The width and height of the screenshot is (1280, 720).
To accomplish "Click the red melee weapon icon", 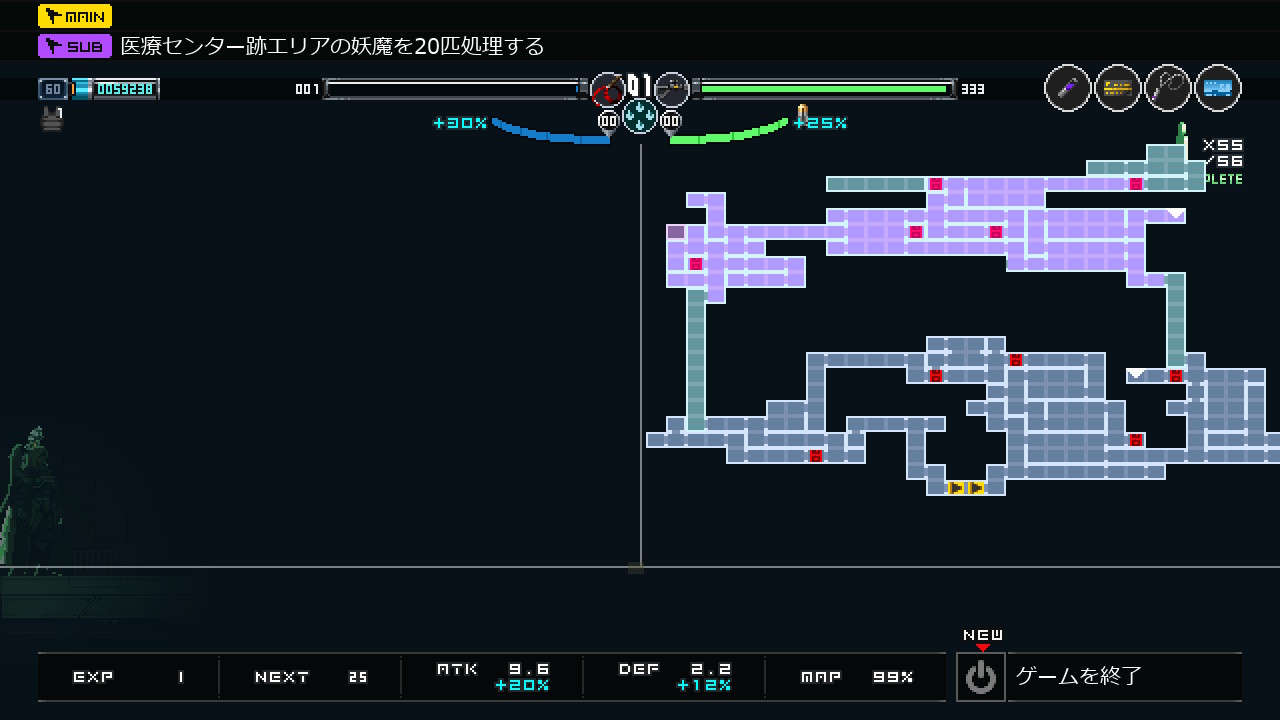I will point(607,90).
